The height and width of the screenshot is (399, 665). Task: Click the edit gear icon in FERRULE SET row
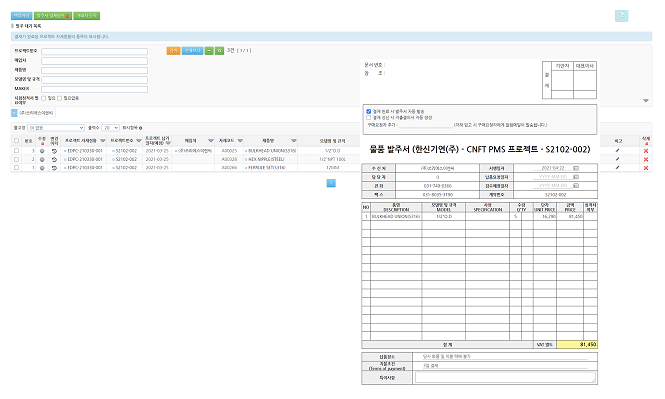42,168
